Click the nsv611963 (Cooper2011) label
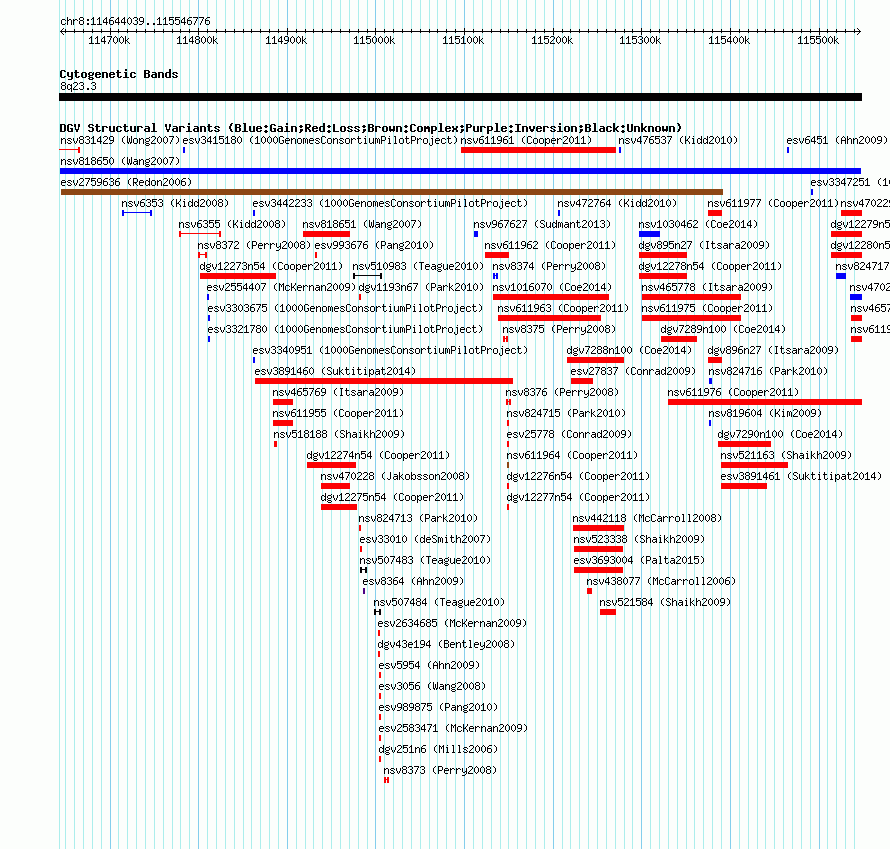 563,308
